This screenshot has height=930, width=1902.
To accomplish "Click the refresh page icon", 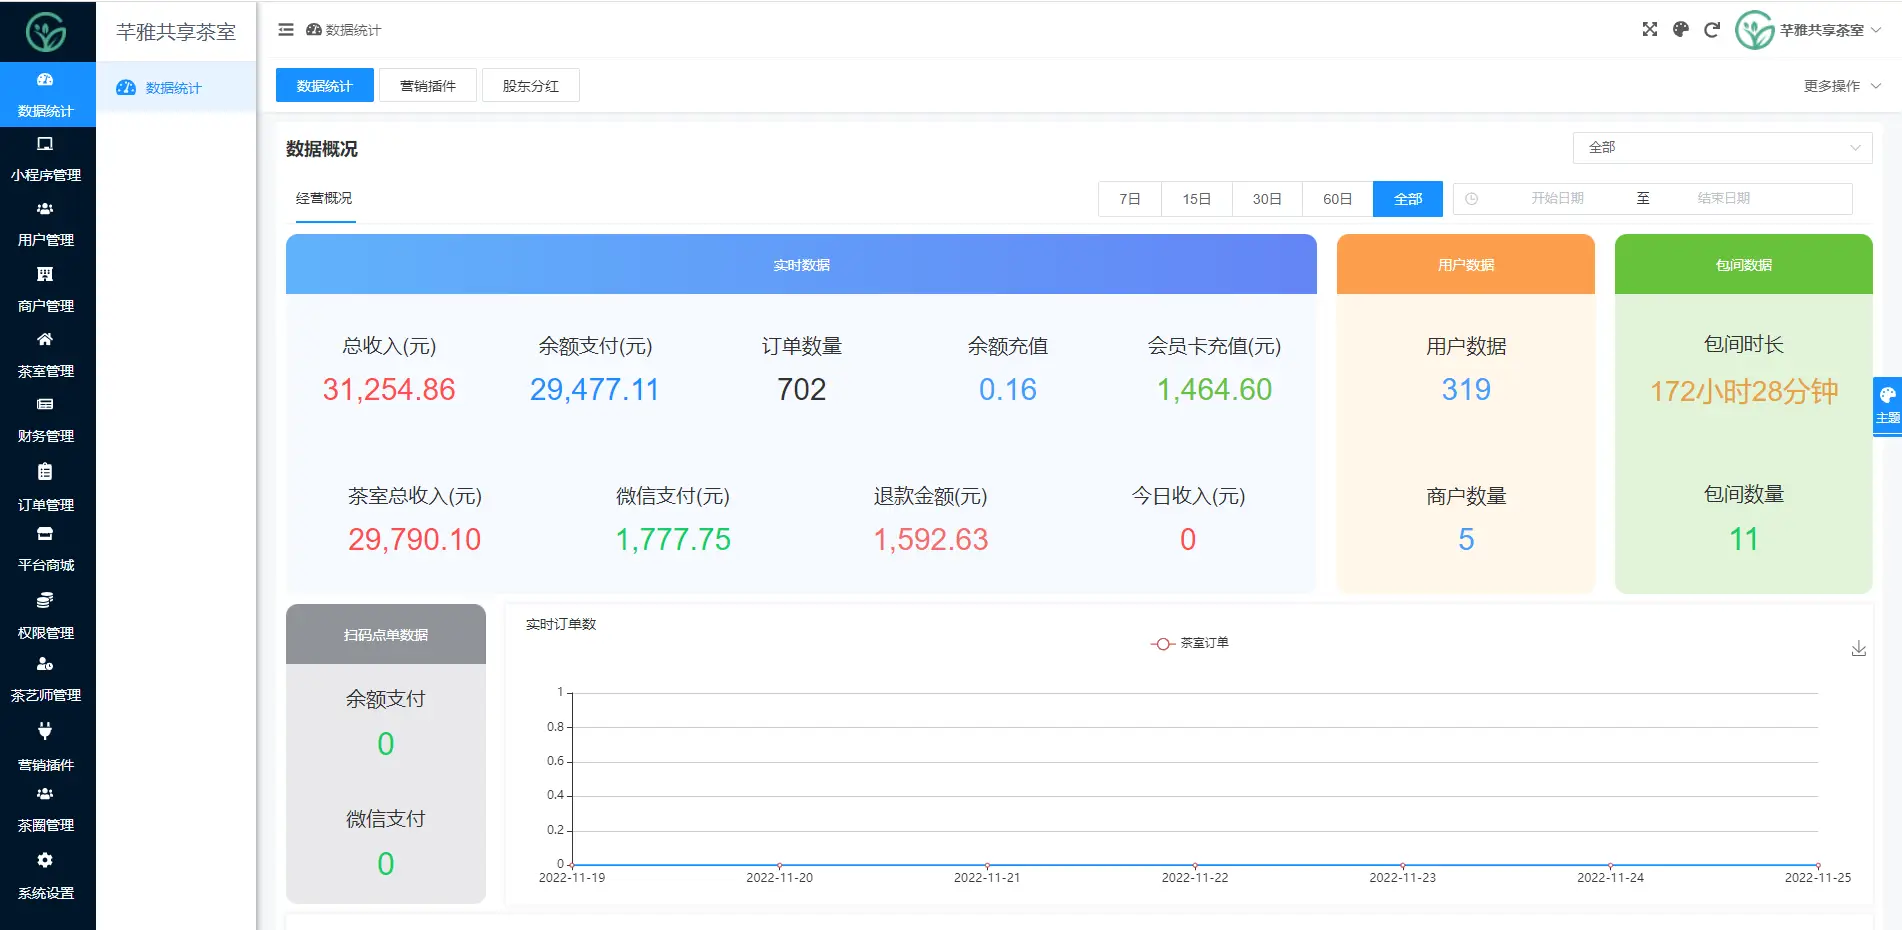I will click(x=1712, y=30).
